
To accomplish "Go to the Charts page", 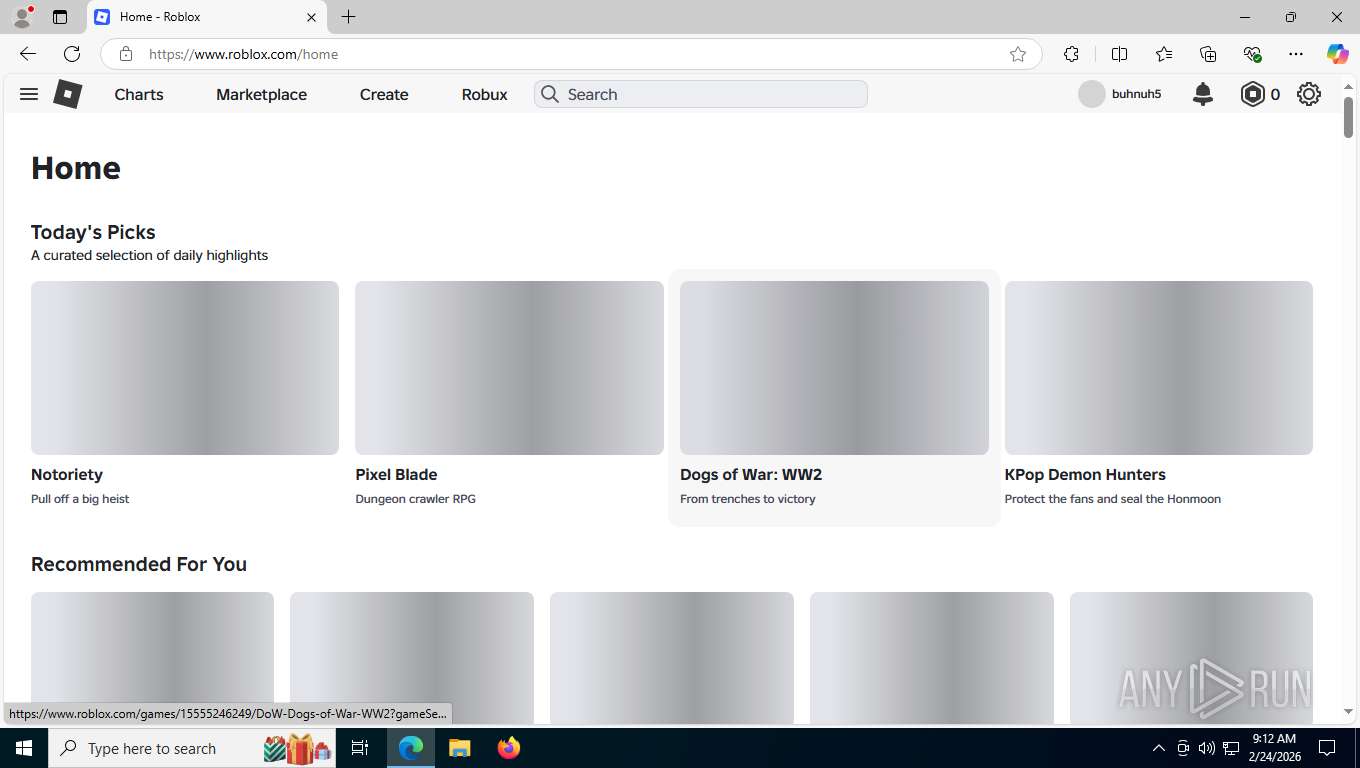I will [139, 94].
